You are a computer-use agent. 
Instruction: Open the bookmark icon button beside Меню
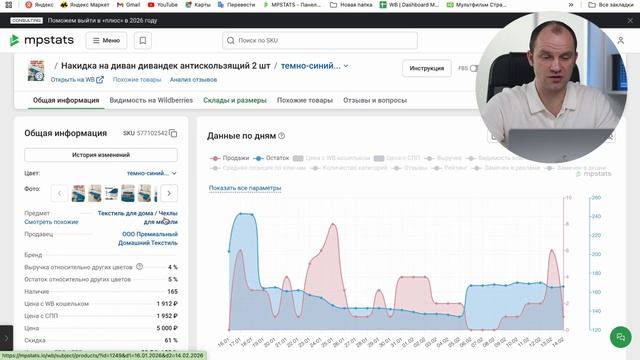coord(143,40)
